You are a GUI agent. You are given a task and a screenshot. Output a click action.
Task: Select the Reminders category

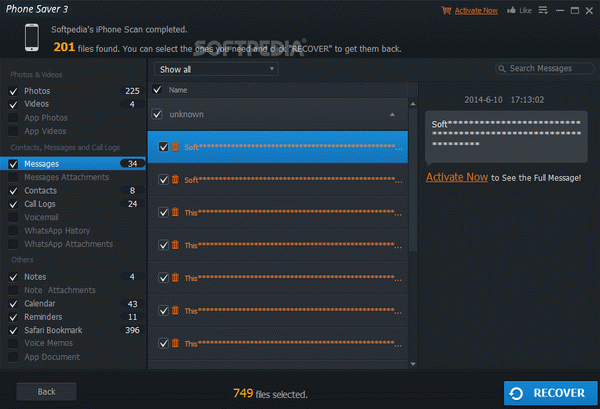[x=43, y=317]
